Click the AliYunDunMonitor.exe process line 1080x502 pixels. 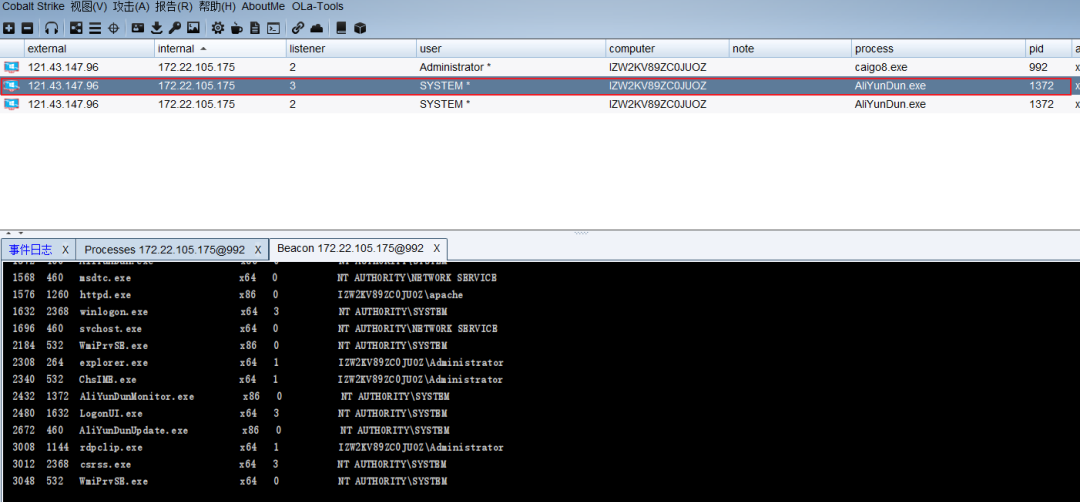231,397
